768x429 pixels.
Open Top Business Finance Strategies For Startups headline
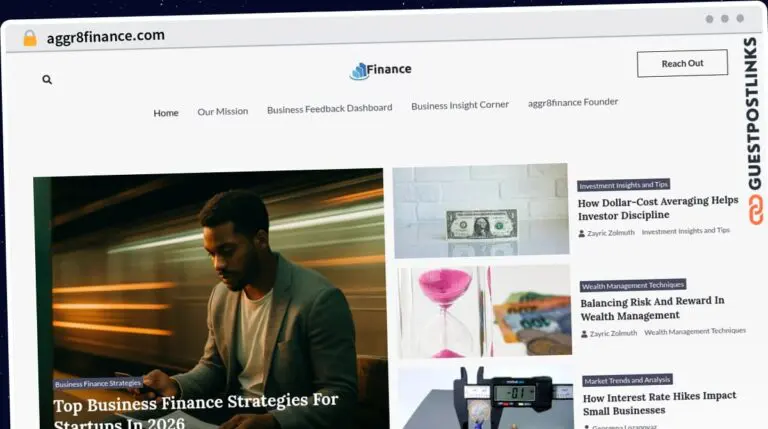click(196, 411)
